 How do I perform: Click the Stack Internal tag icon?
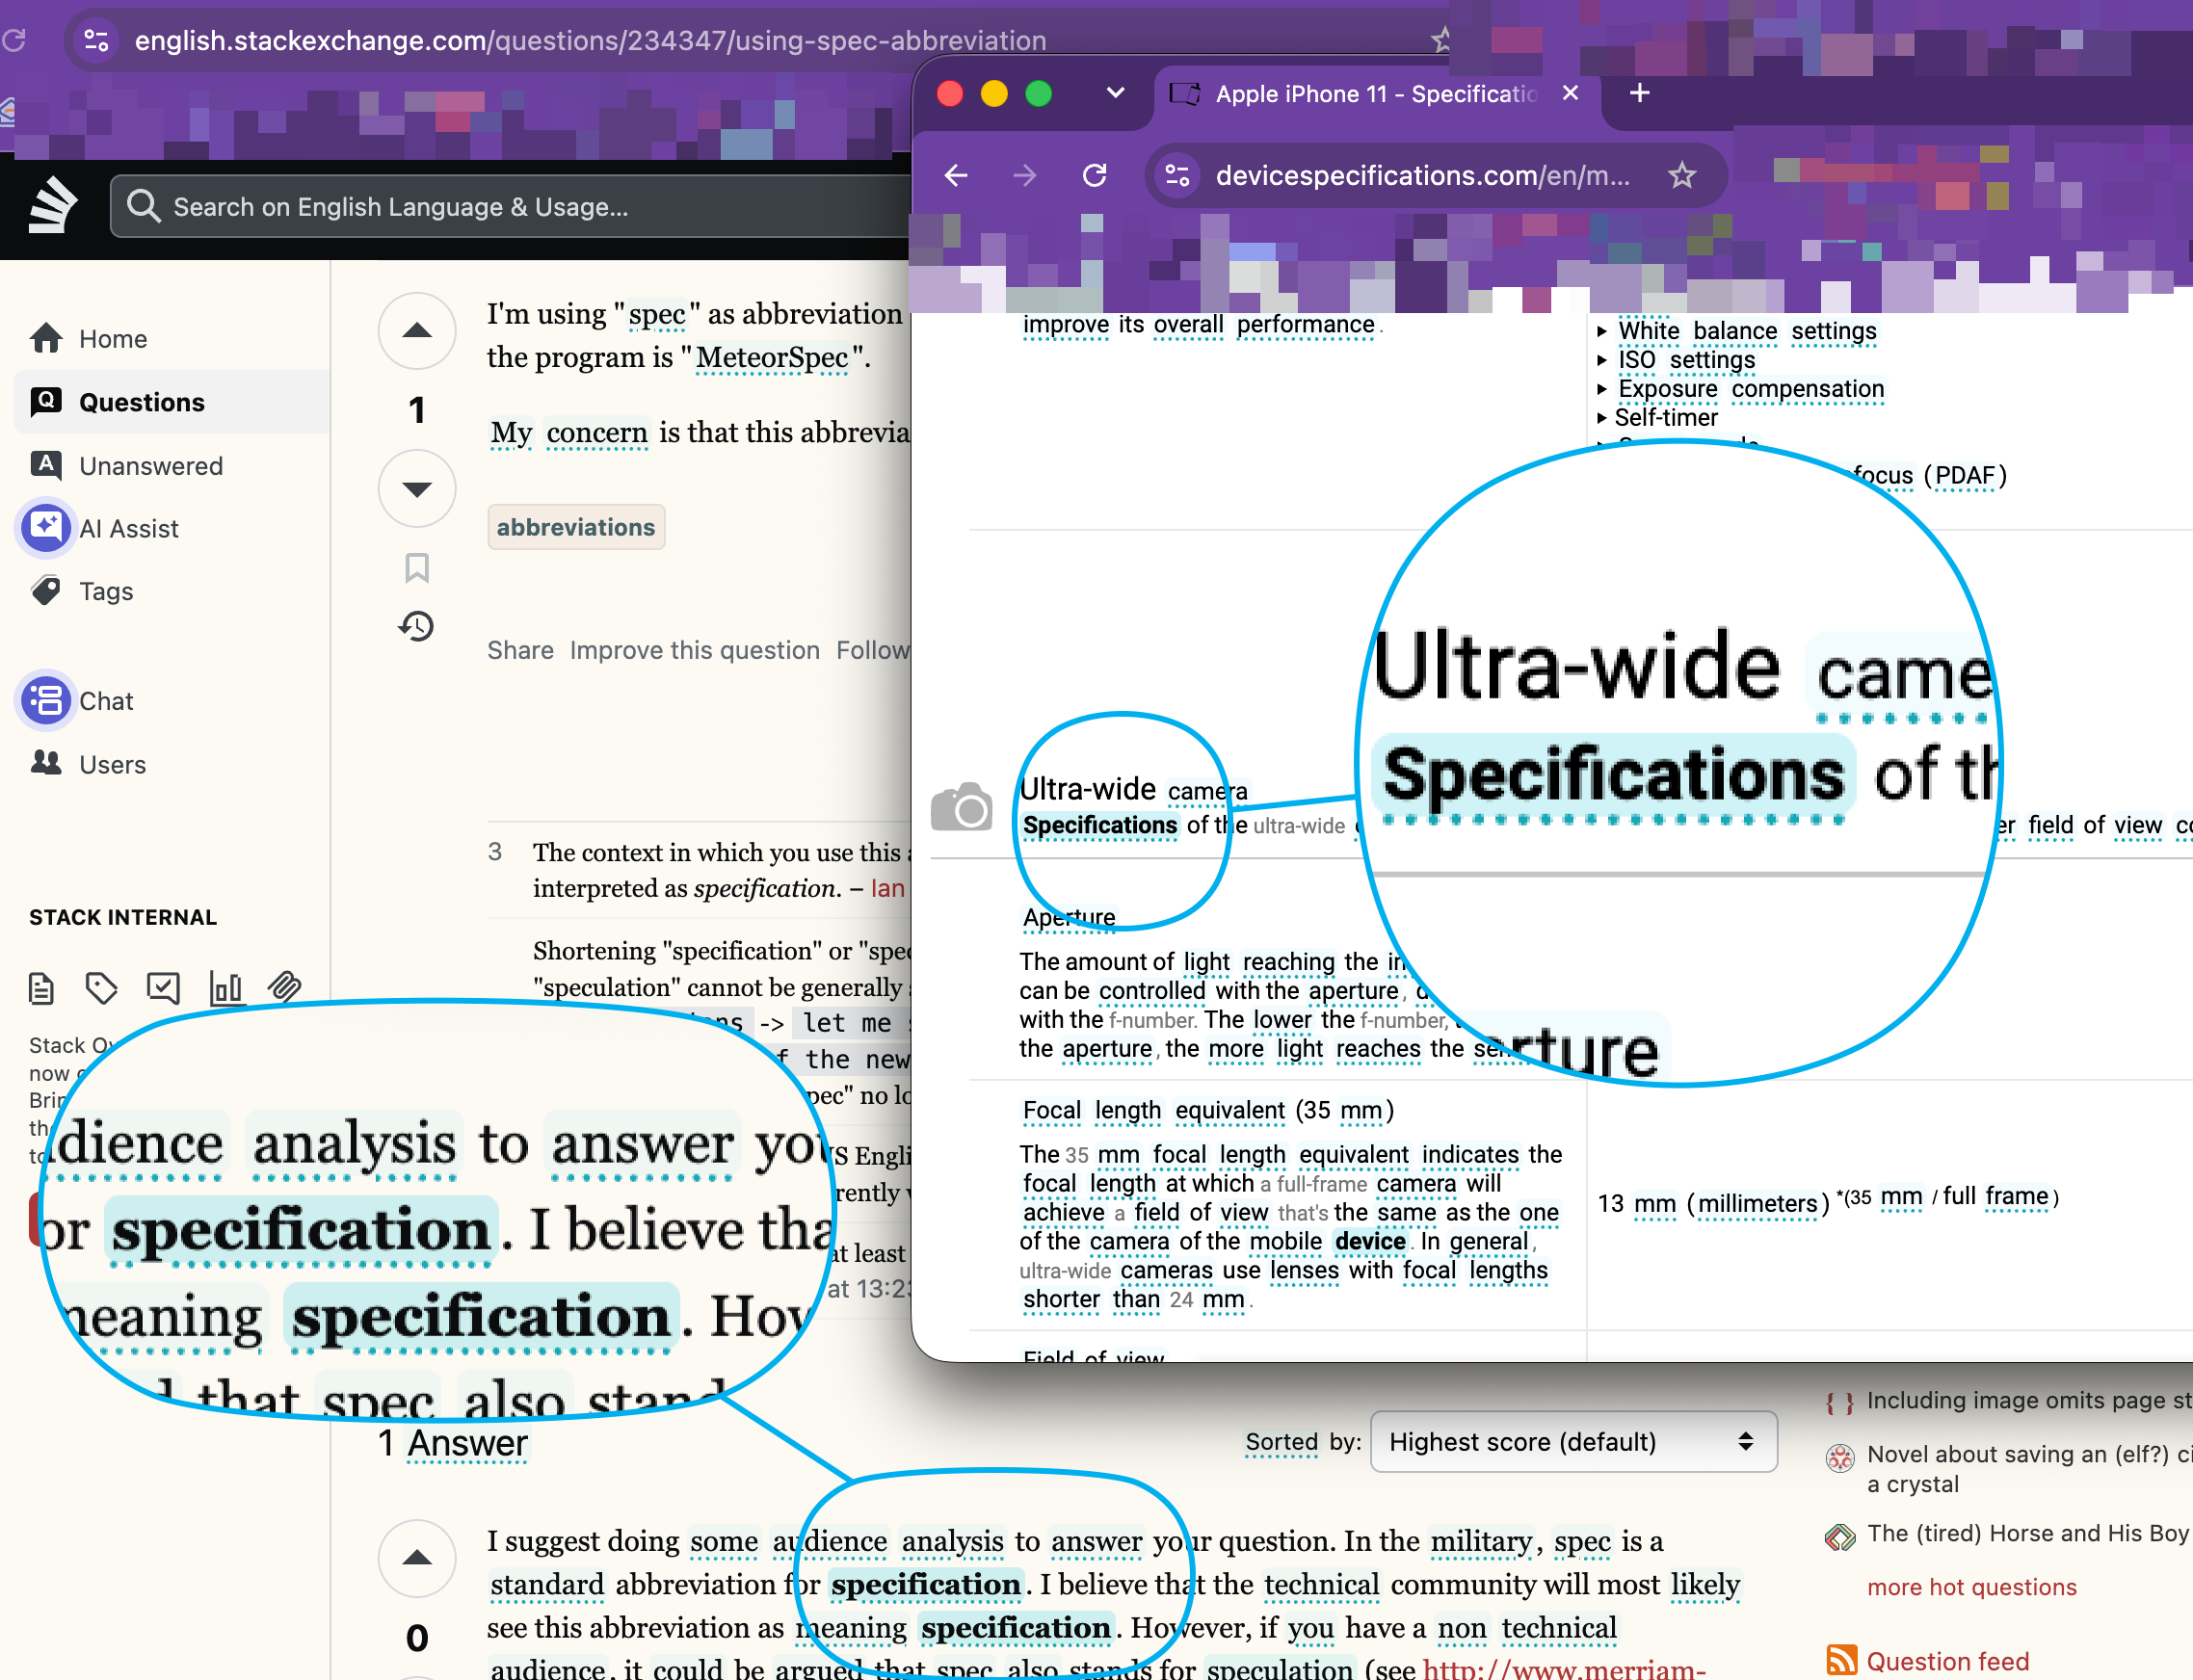tap(101, 989)
